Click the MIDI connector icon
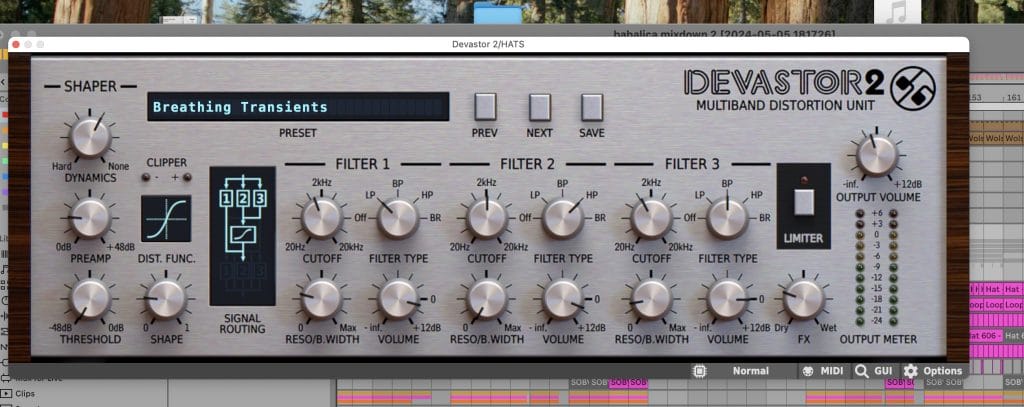The image size is (1024, 407). [806, 371]
